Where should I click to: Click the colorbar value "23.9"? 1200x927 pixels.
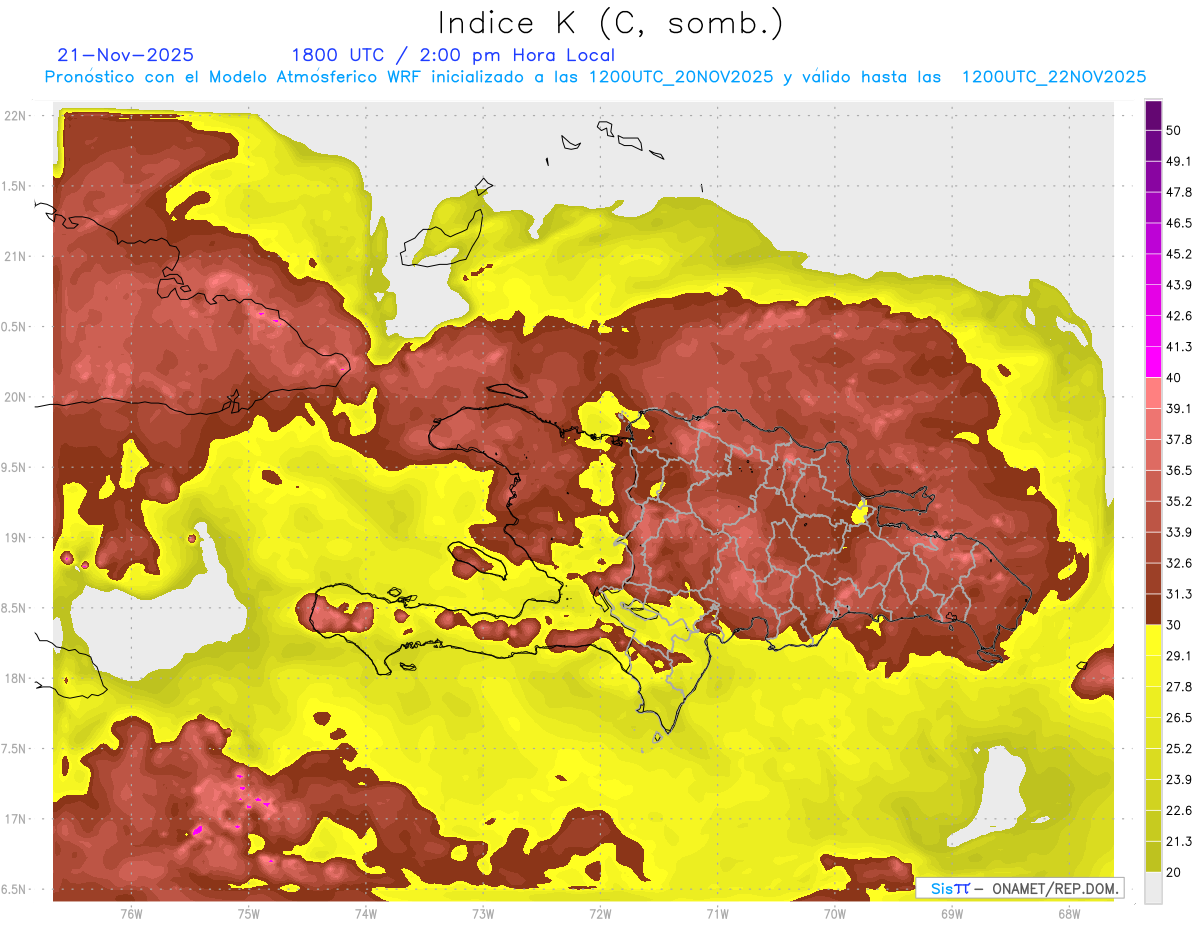click(x=1179, y=780)
